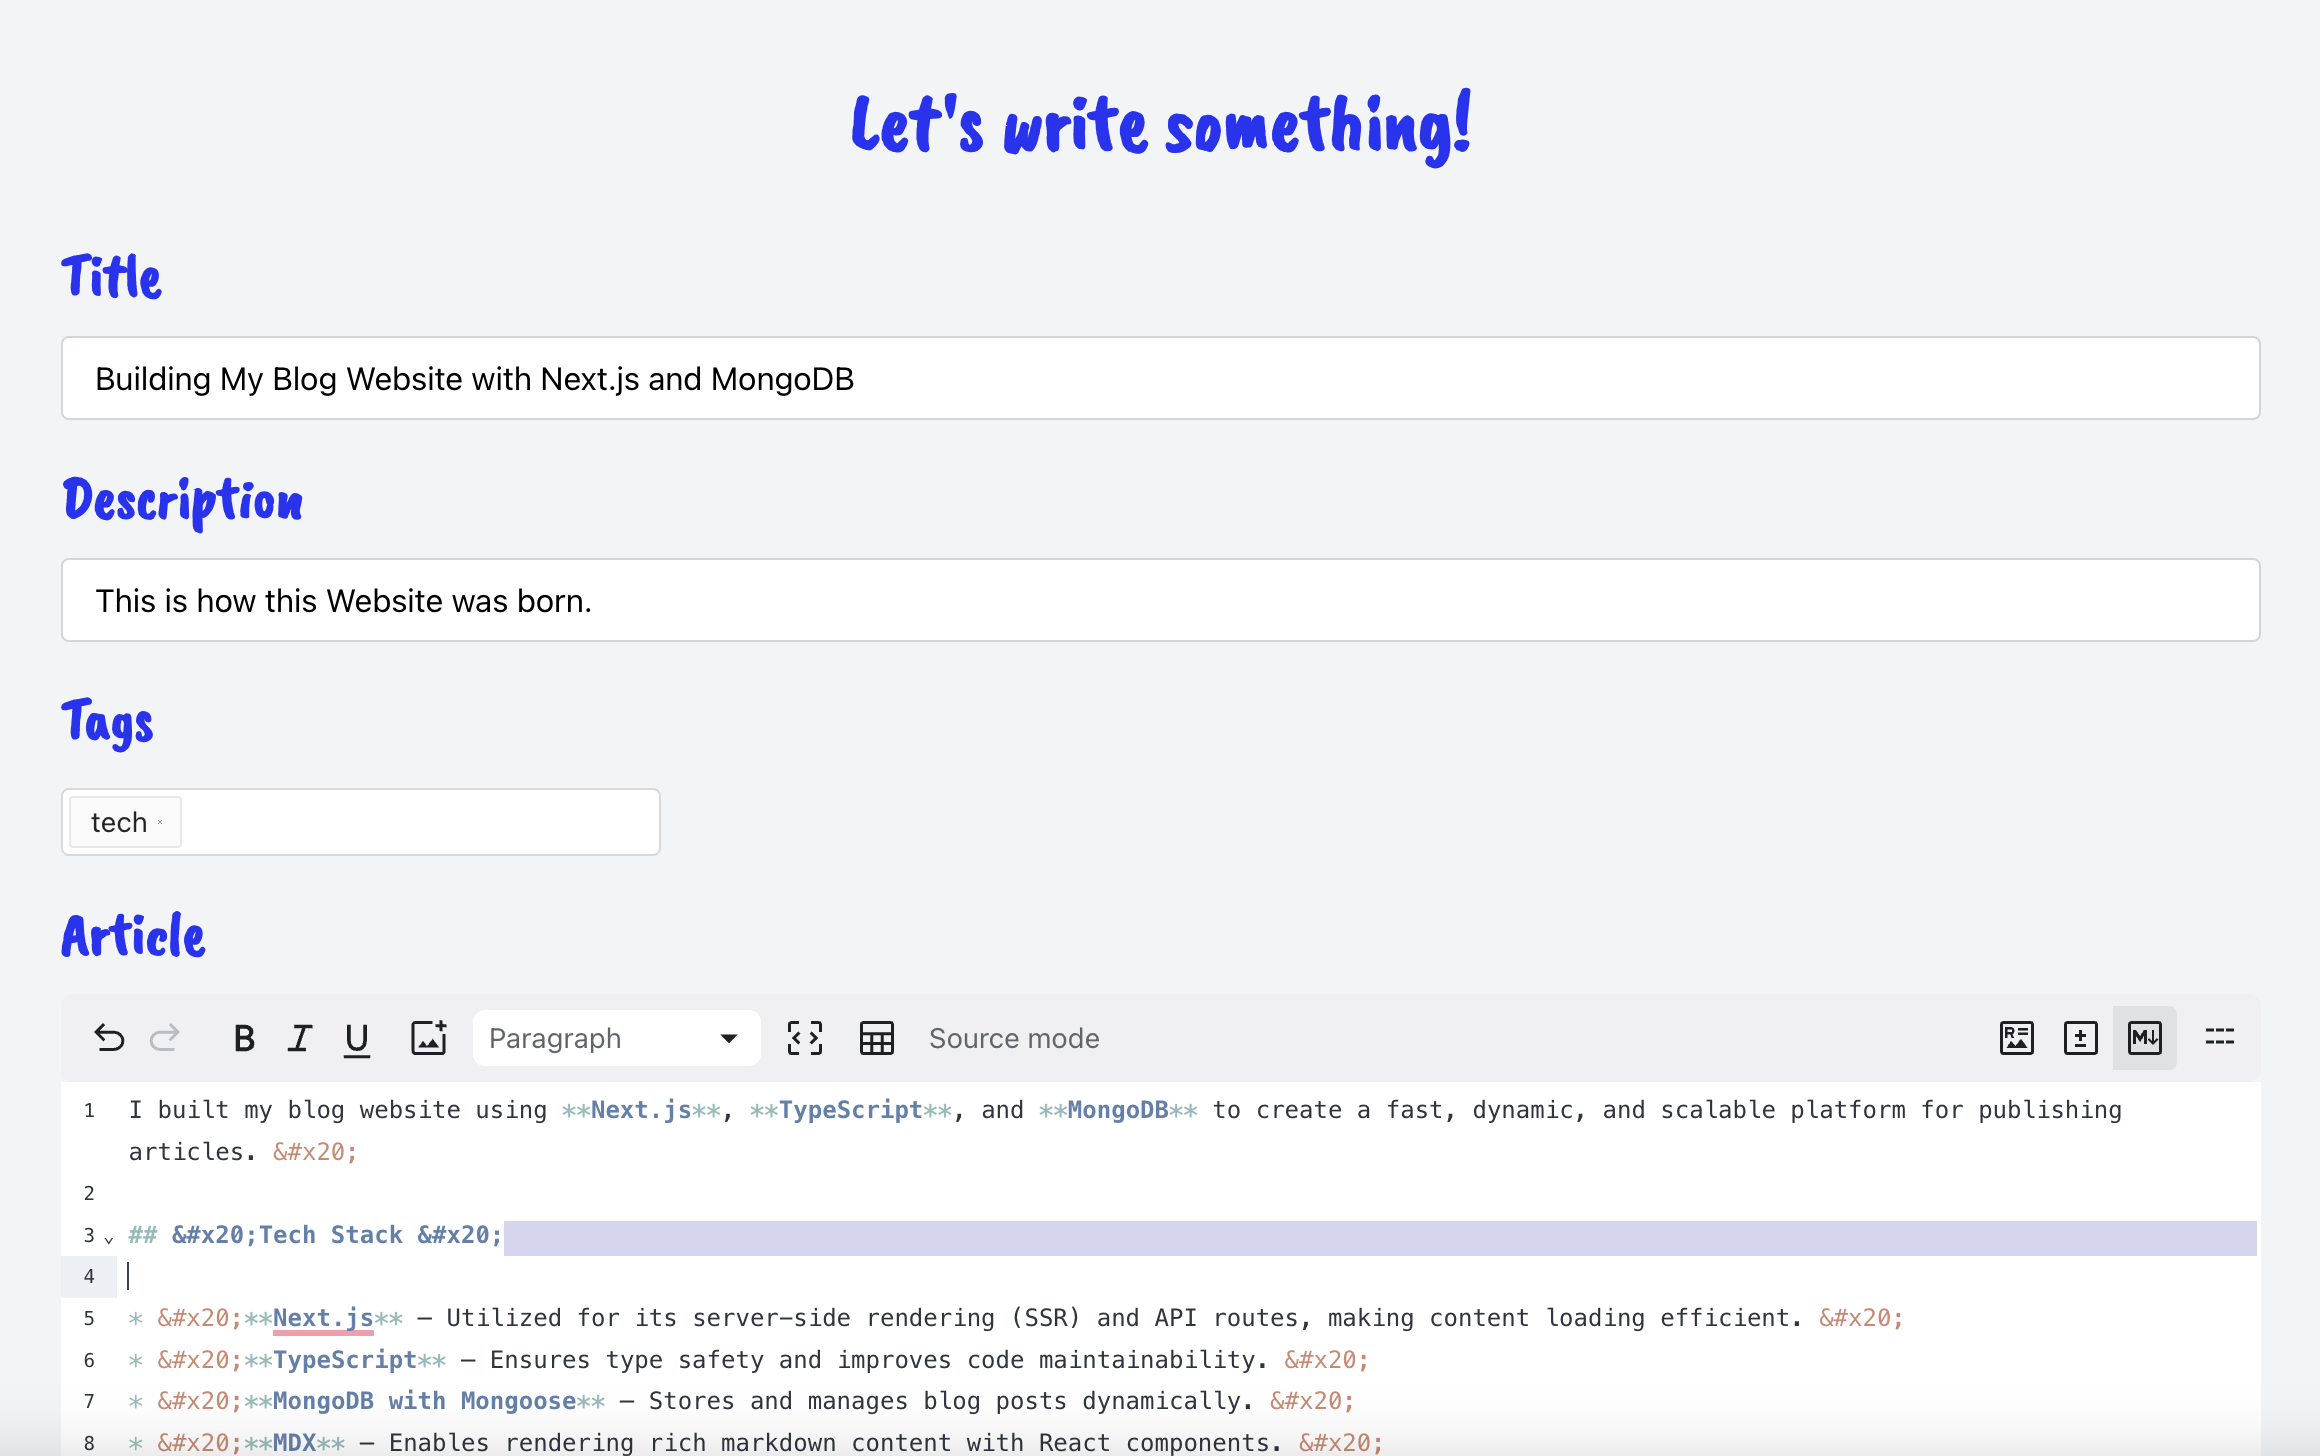2320x1456 pixels.
Task: Click the Paragraph dropdown arrow
Action: [x=729, y=1038]
